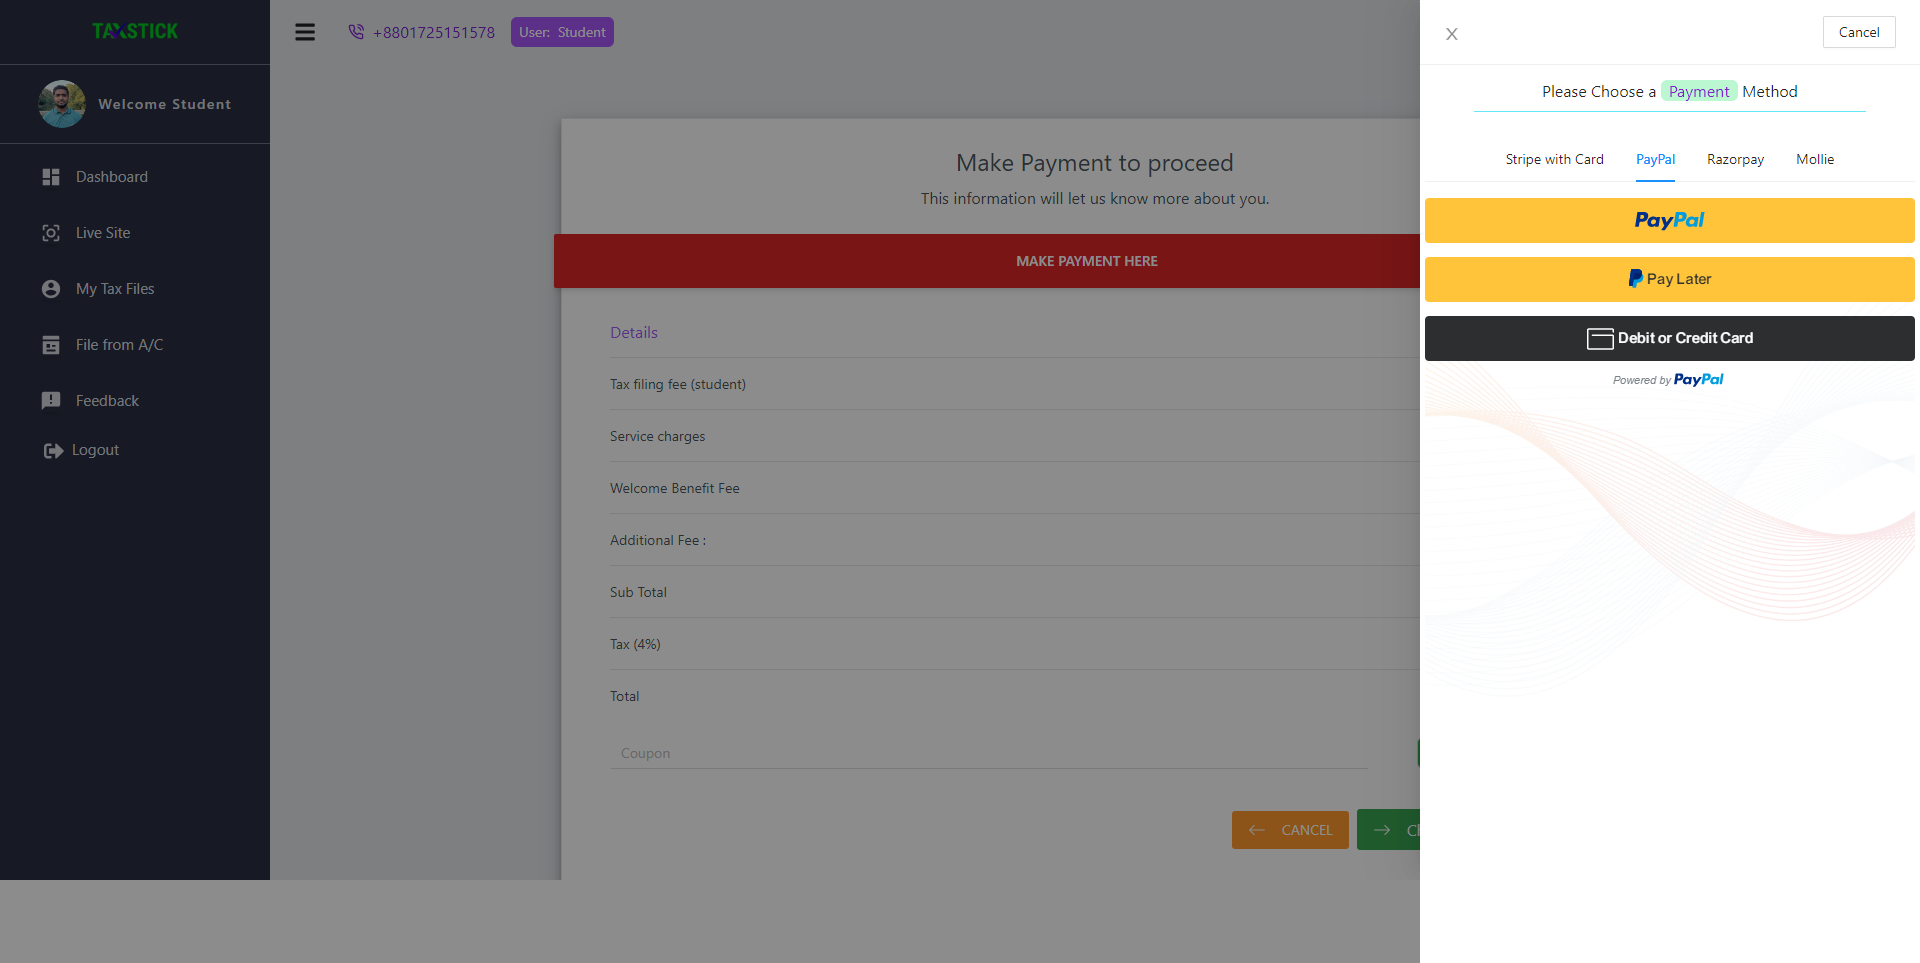Click the Student profile avatar
The width and height of the screenshot is (1920, 963).
pos(62,104)
